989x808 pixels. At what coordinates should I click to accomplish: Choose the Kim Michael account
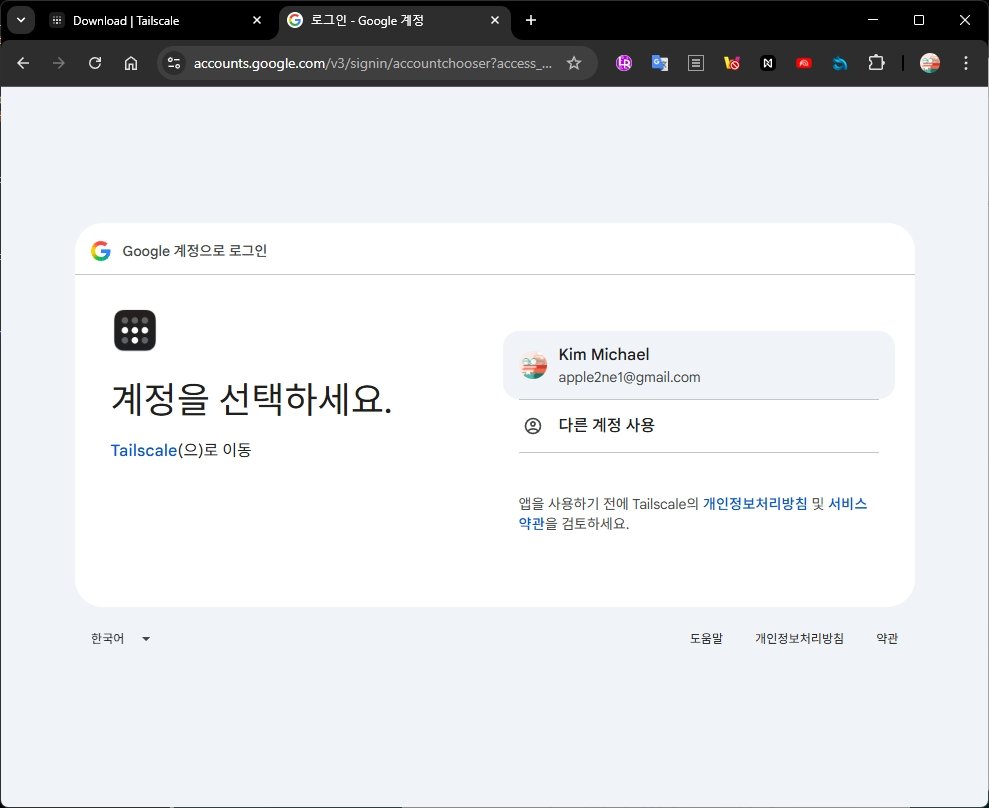point(698,365)
